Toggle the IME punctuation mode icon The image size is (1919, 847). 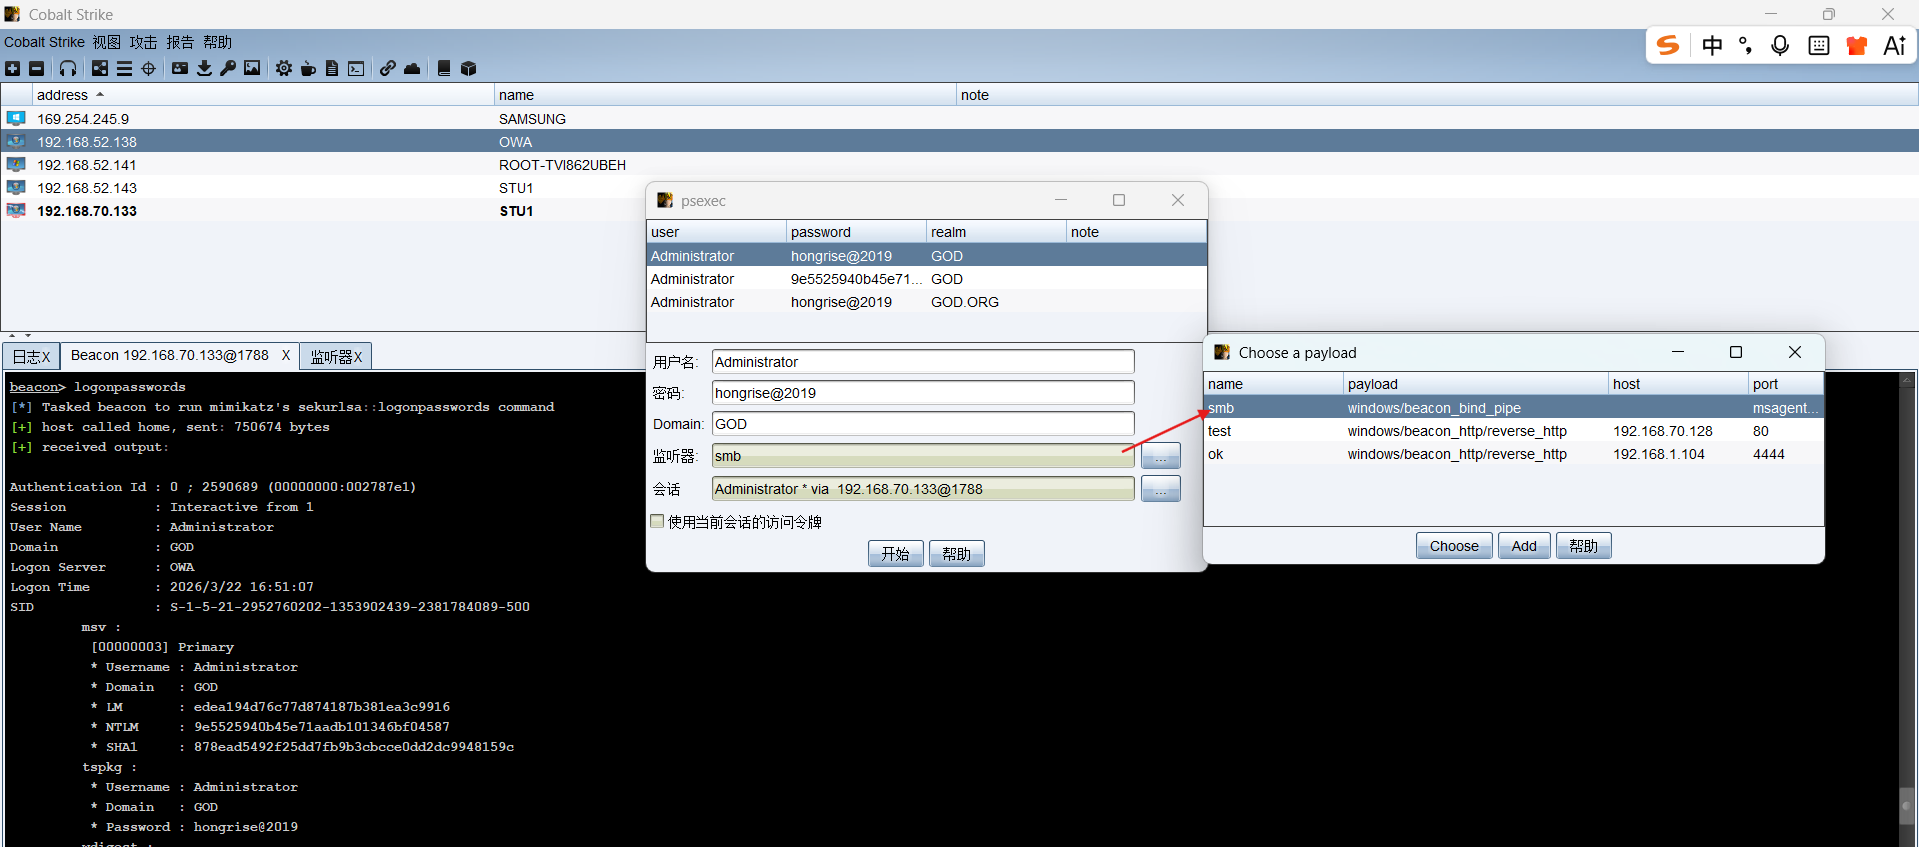tap(1745, 45)
